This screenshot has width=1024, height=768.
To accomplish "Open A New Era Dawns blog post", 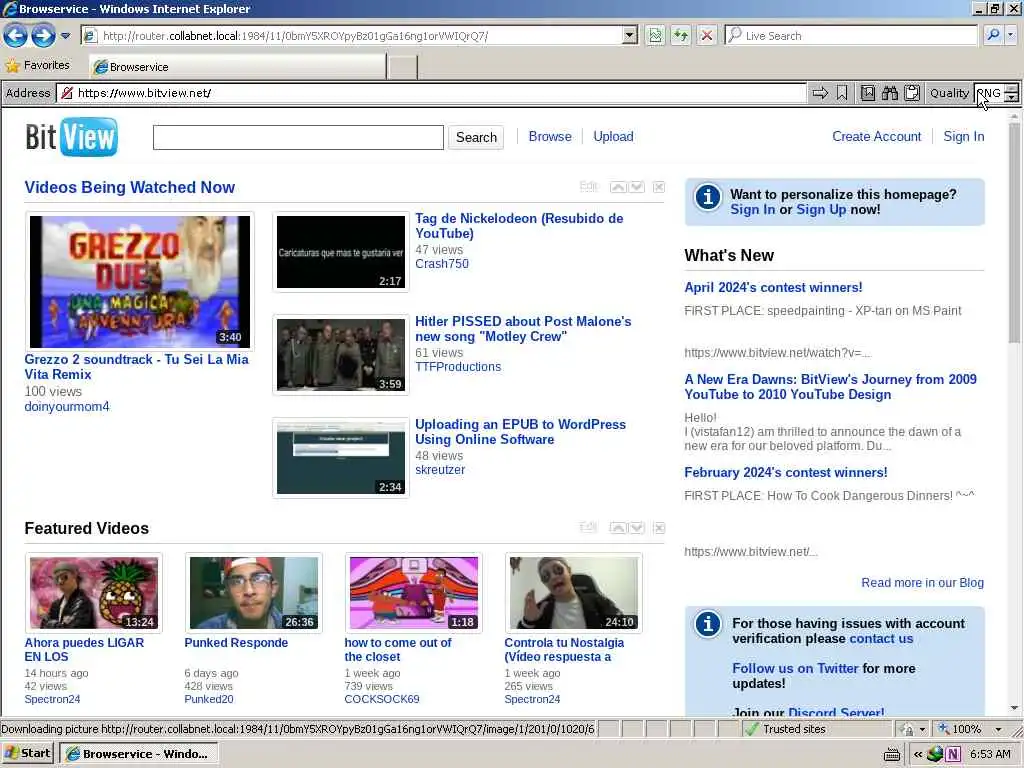I will pyautogui.click(x=831, y=387).
